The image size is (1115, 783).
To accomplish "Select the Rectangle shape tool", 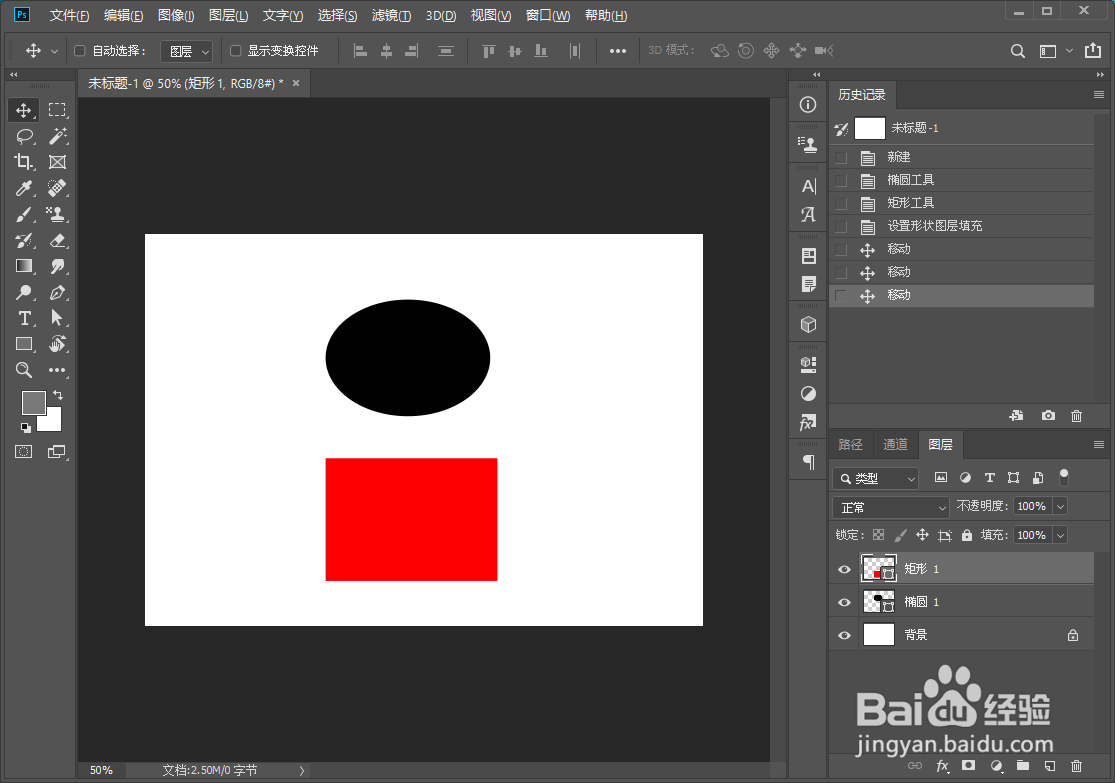I will tap(23, 344).
